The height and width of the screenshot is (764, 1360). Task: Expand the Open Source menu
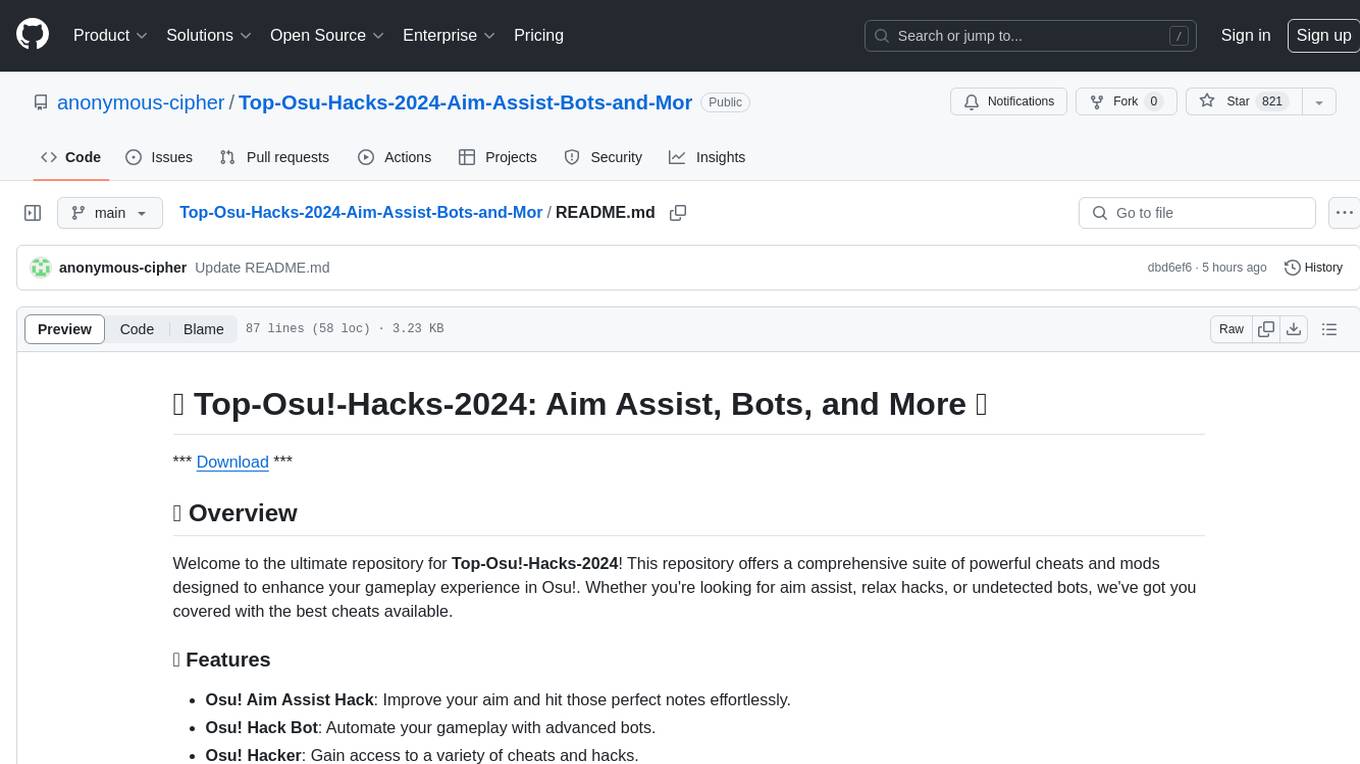tap(327, 35)
